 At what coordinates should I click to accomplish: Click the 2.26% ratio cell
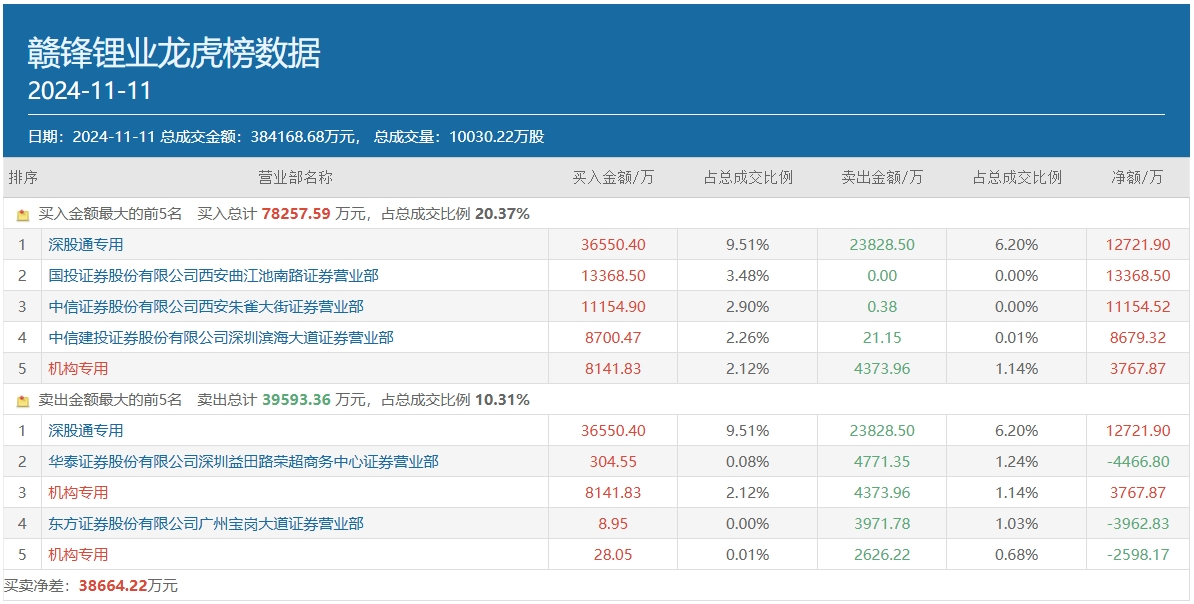point(748,337)
